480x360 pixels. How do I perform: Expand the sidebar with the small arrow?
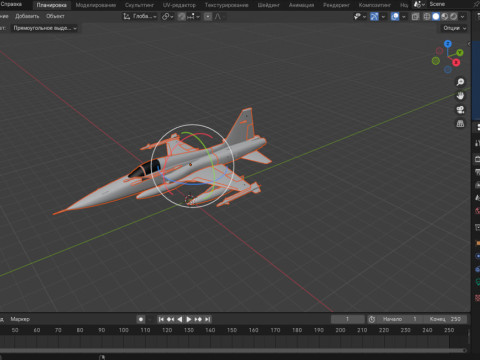(469, 44)
